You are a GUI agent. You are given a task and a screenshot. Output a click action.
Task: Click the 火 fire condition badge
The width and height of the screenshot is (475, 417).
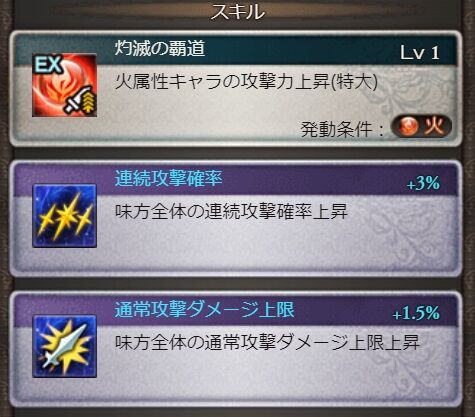click(x=421, y=126)
